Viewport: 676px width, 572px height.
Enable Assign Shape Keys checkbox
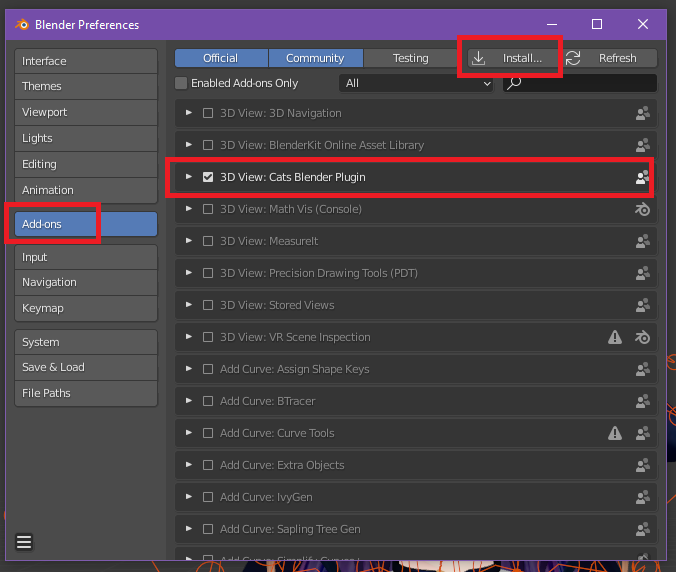click(208, 369)
